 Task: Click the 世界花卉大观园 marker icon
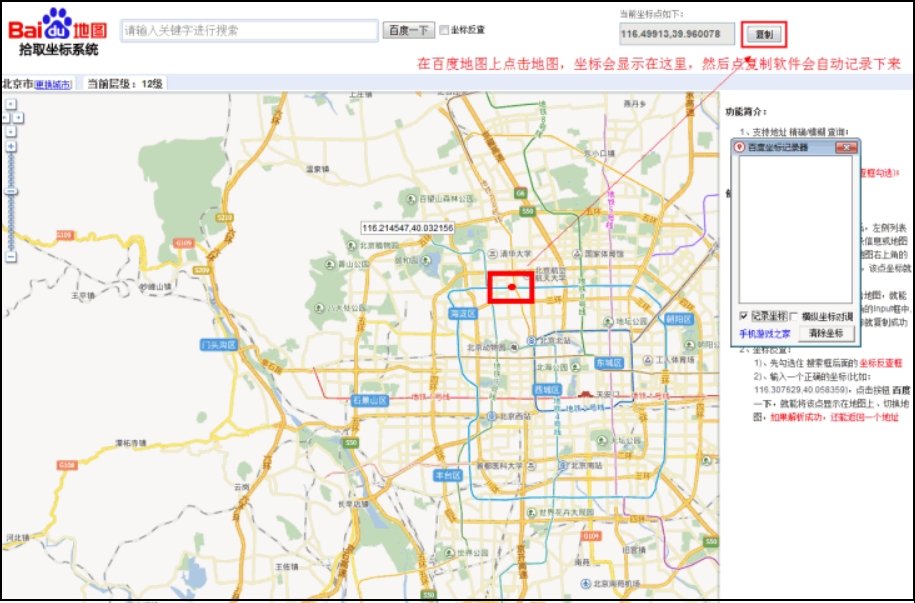pyautogui.click(x=531, y=513)
